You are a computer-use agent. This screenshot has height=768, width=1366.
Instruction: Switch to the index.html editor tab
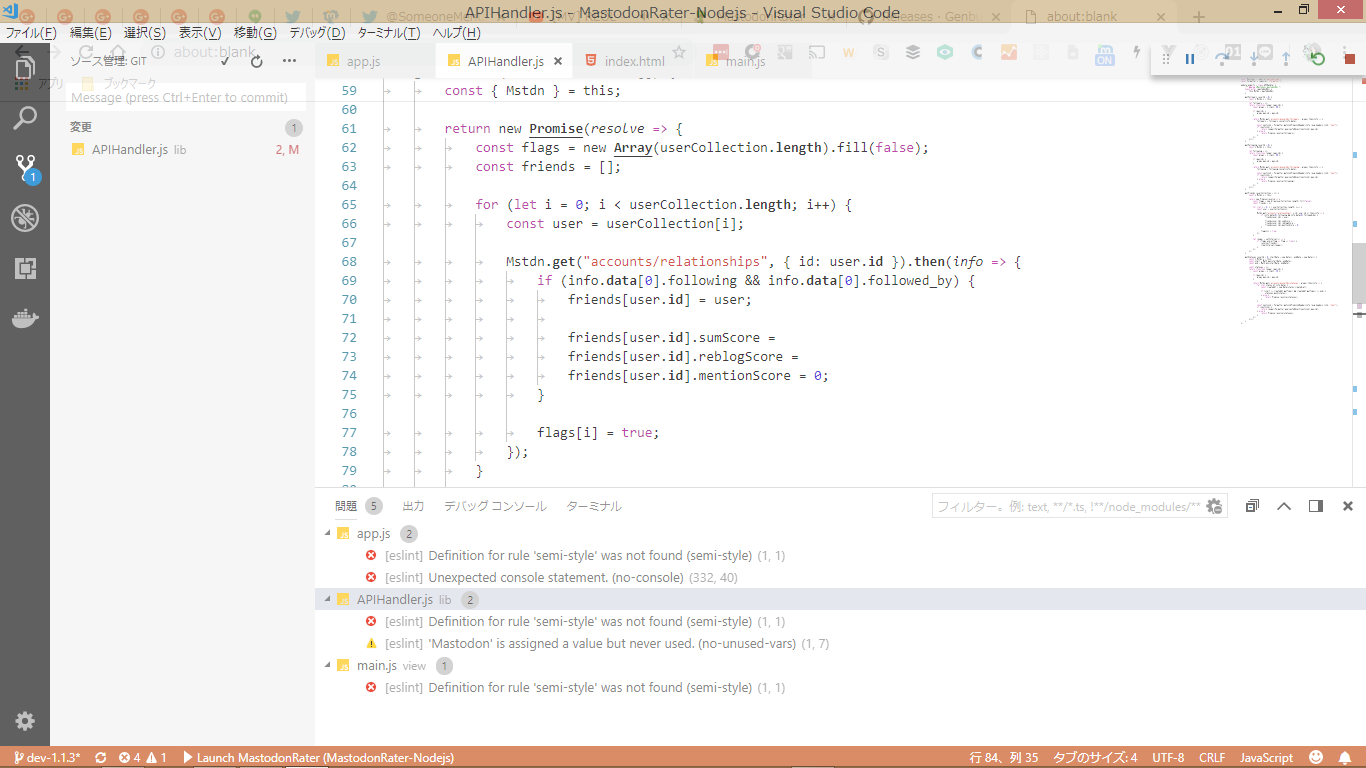point(634,61)
